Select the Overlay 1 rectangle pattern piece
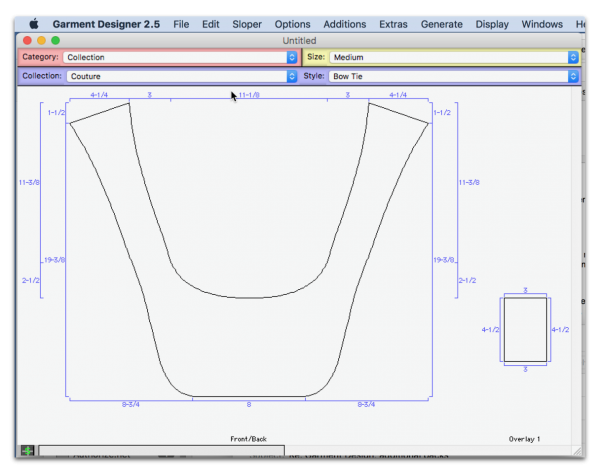The image size is (600, 474). point(525,329)
